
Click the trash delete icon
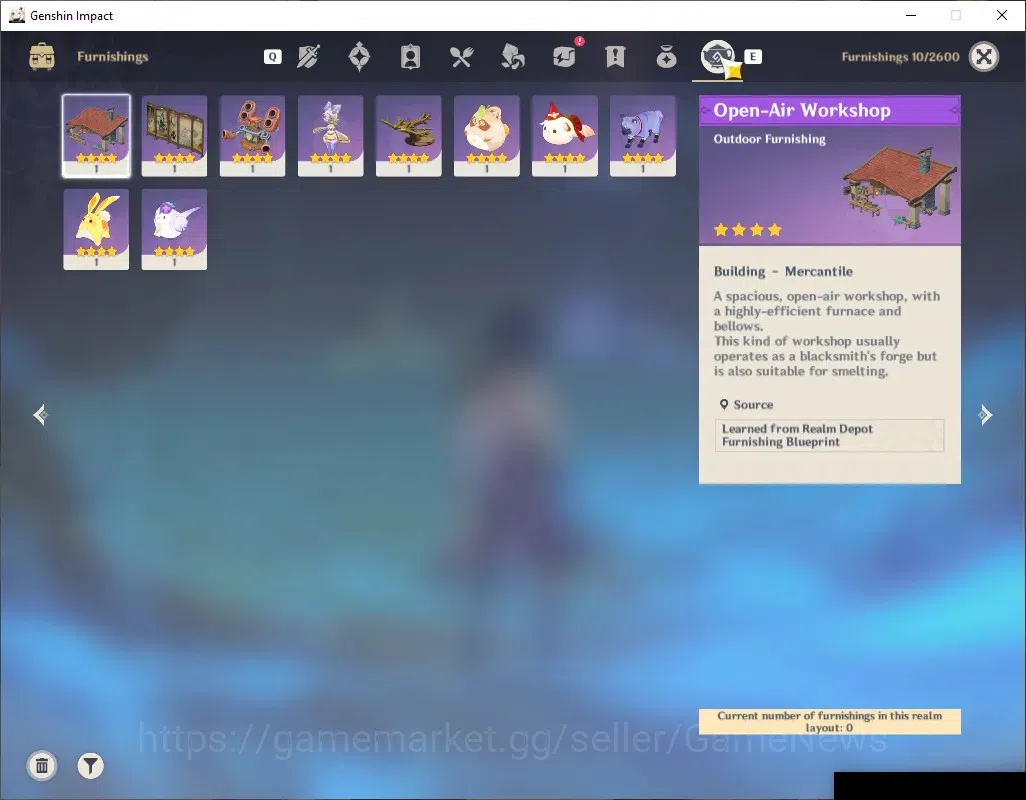tap(42, 766)
